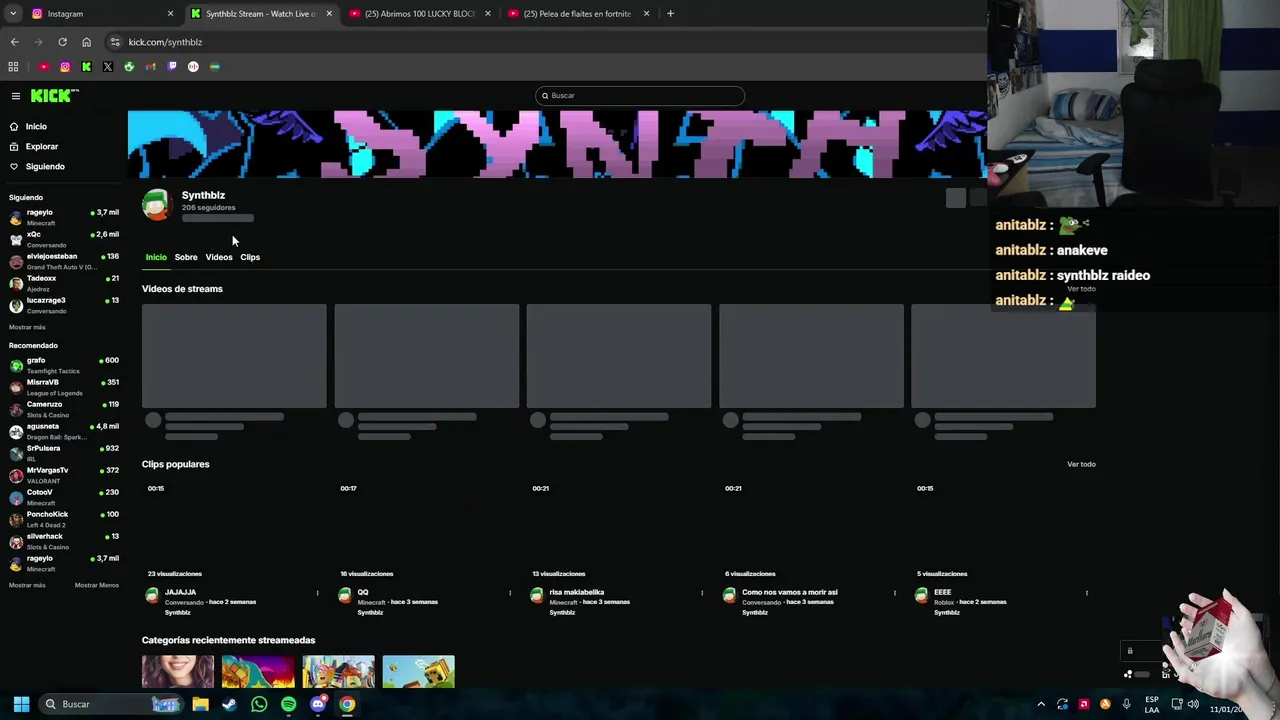
Task: Open Explorar in Kick sidebar
Action: point(41,147)
